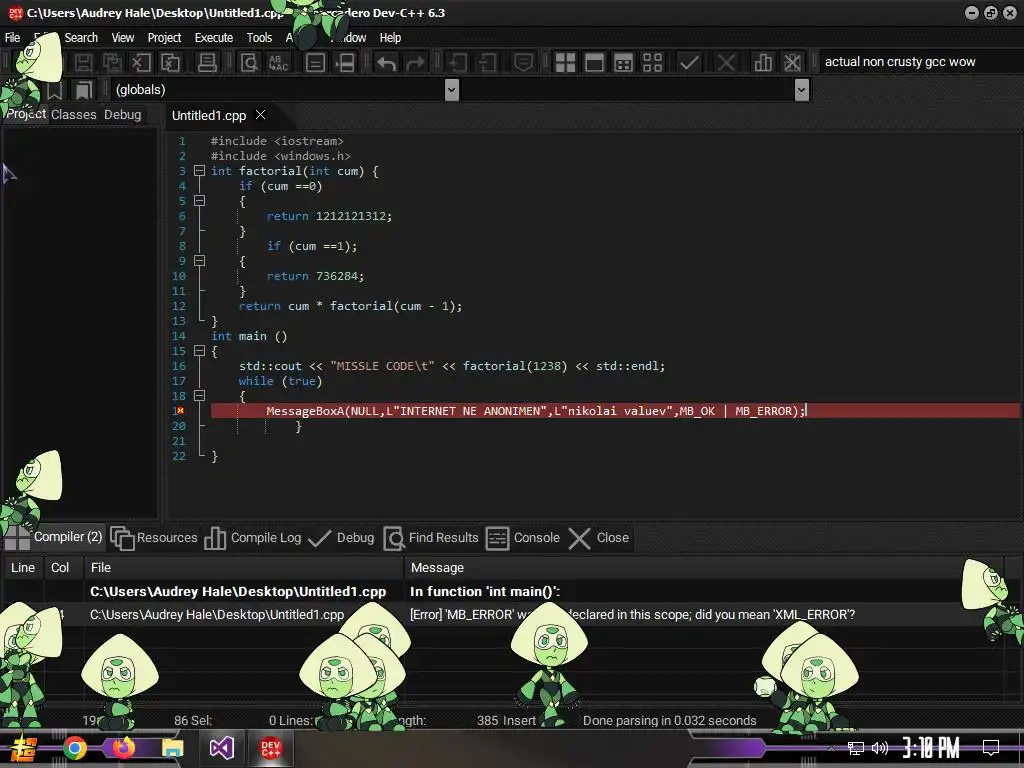Click the Undo arrow icon
This screenshot has width=1024, height=768.
(x=386, y=63)
